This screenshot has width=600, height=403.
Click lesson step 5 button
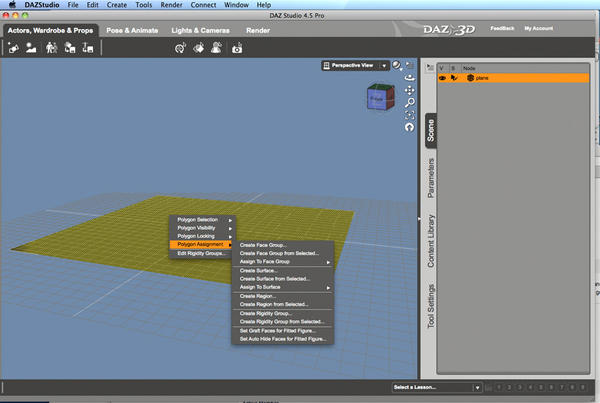click(541, 387)
